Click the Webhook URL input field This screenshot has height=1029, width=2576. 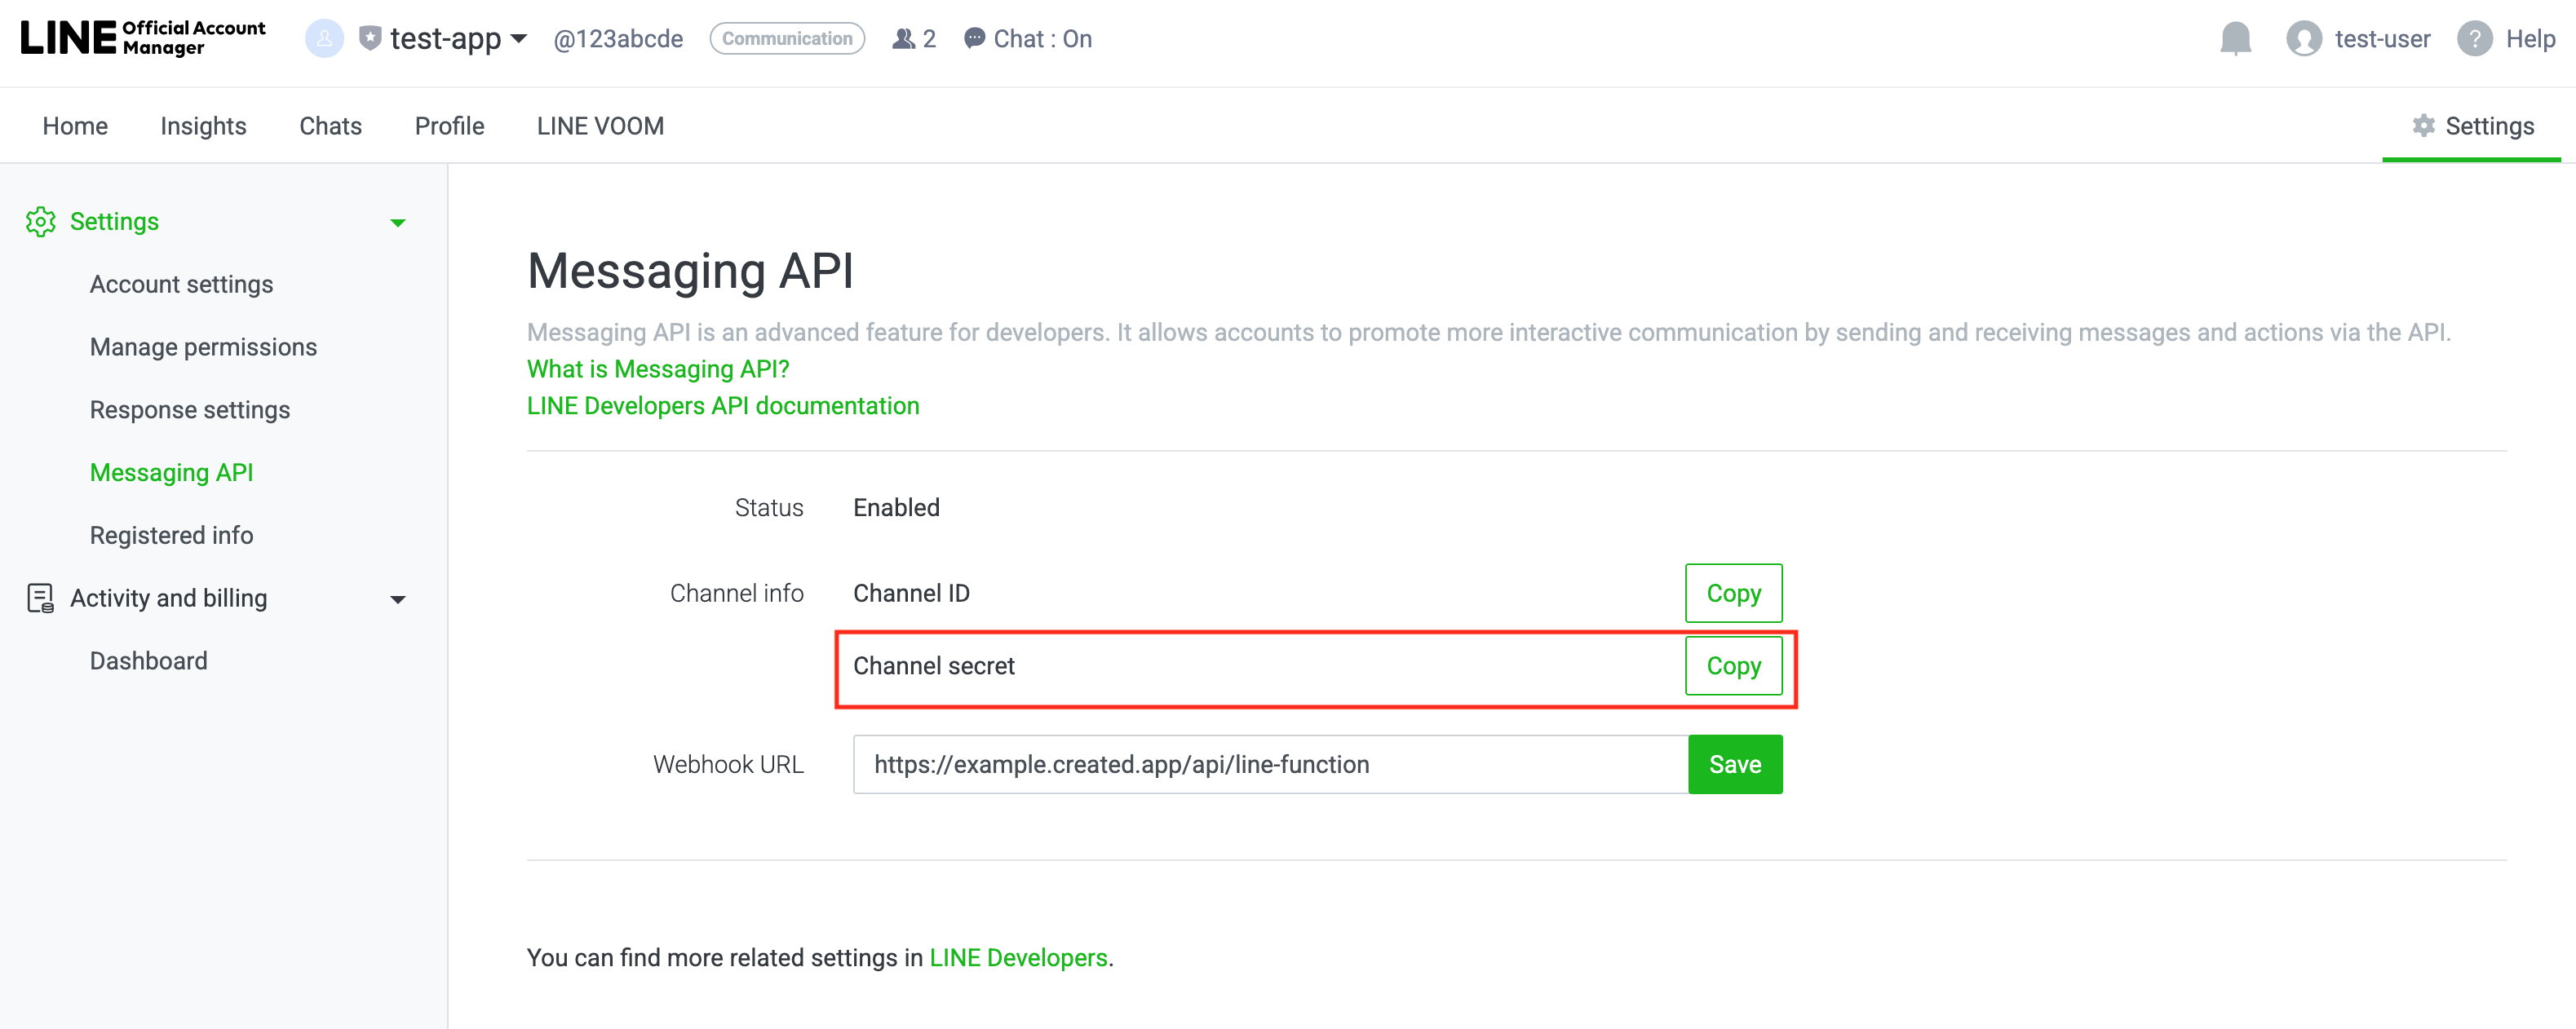point(1269,764)
